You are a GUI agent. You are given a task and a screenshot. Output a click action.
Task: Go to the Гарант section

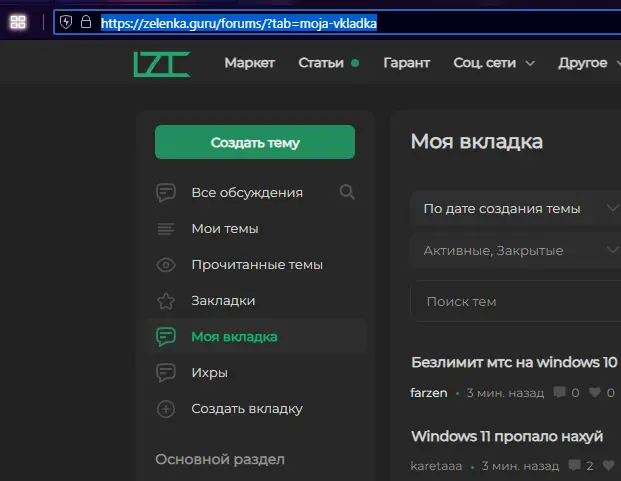406,63
